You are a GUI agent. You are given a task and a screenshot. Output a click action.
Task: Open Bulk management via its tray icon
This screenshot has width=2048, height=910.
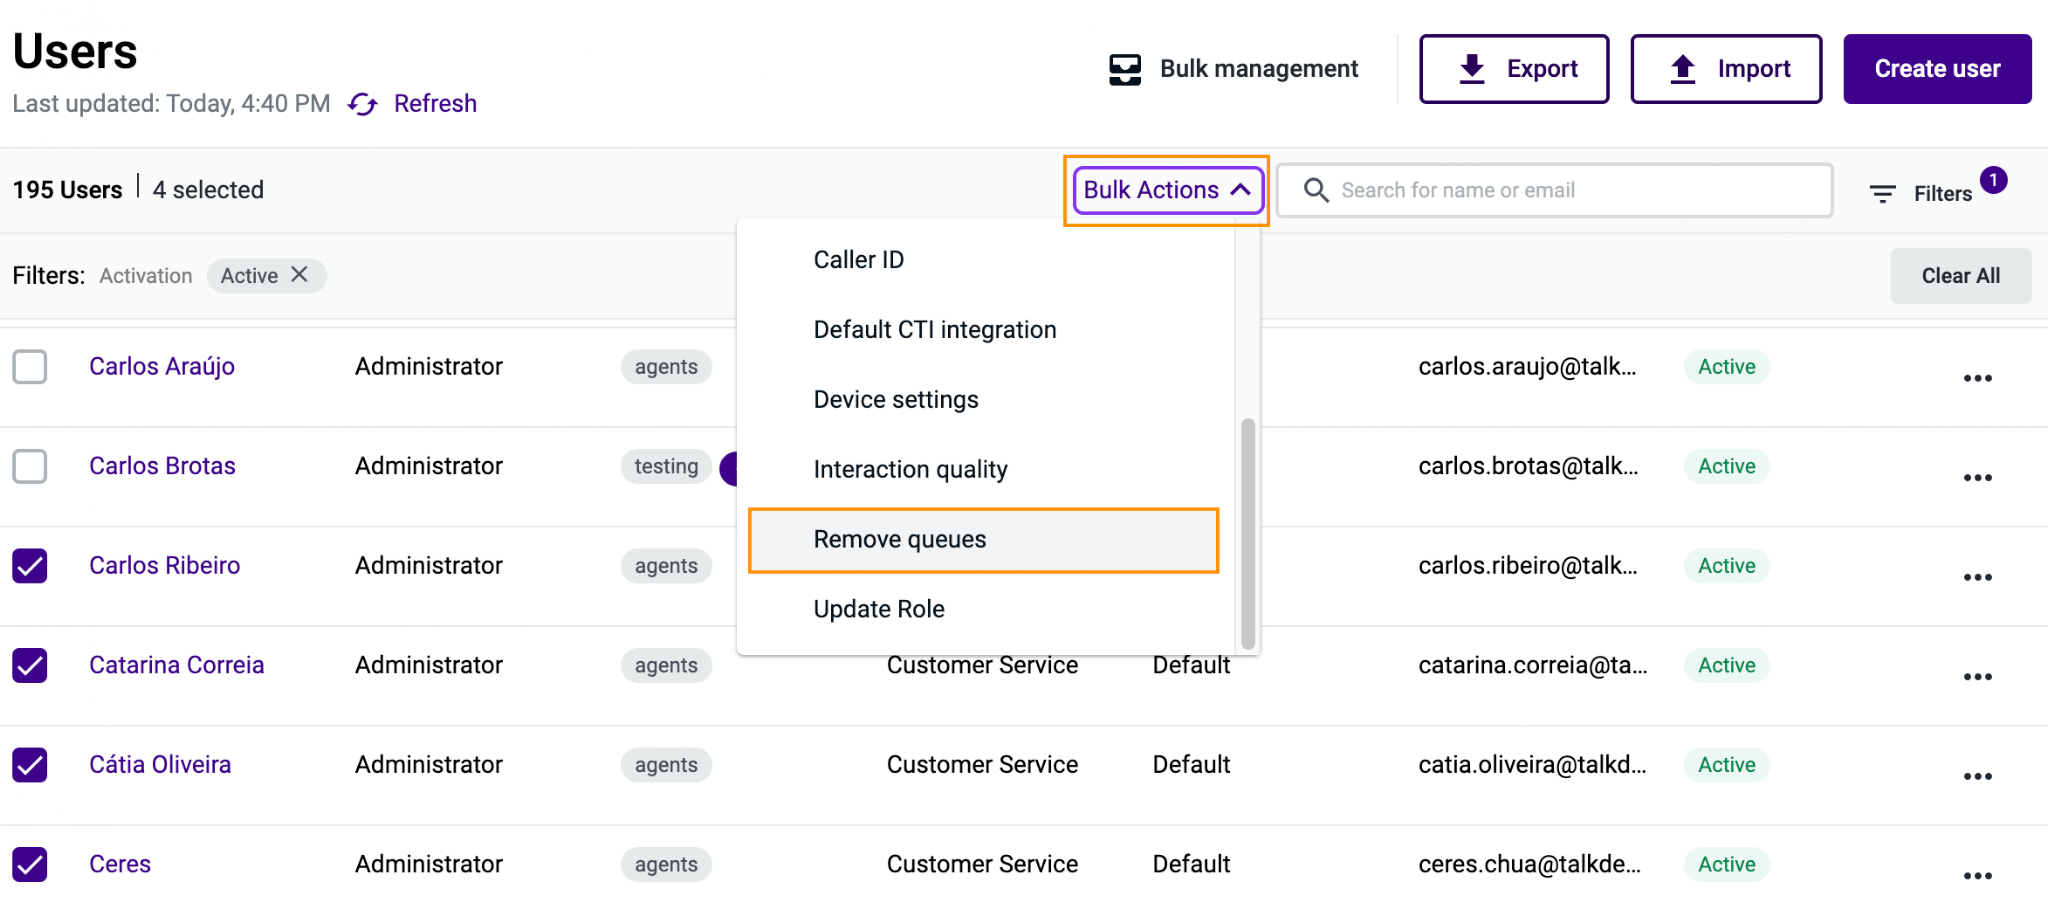[x=1125, y=69]
